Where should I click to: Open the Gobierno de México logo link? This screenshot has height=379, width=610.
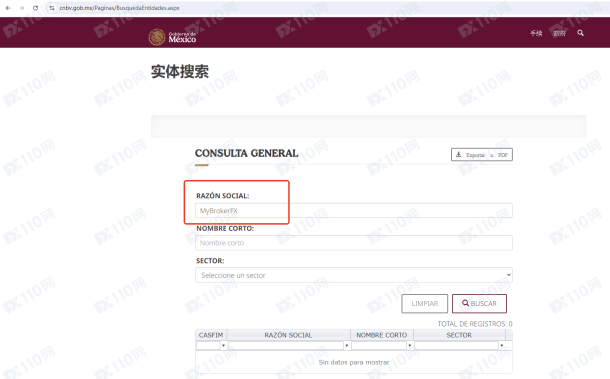pyautogui.click(x=172, y=37)
